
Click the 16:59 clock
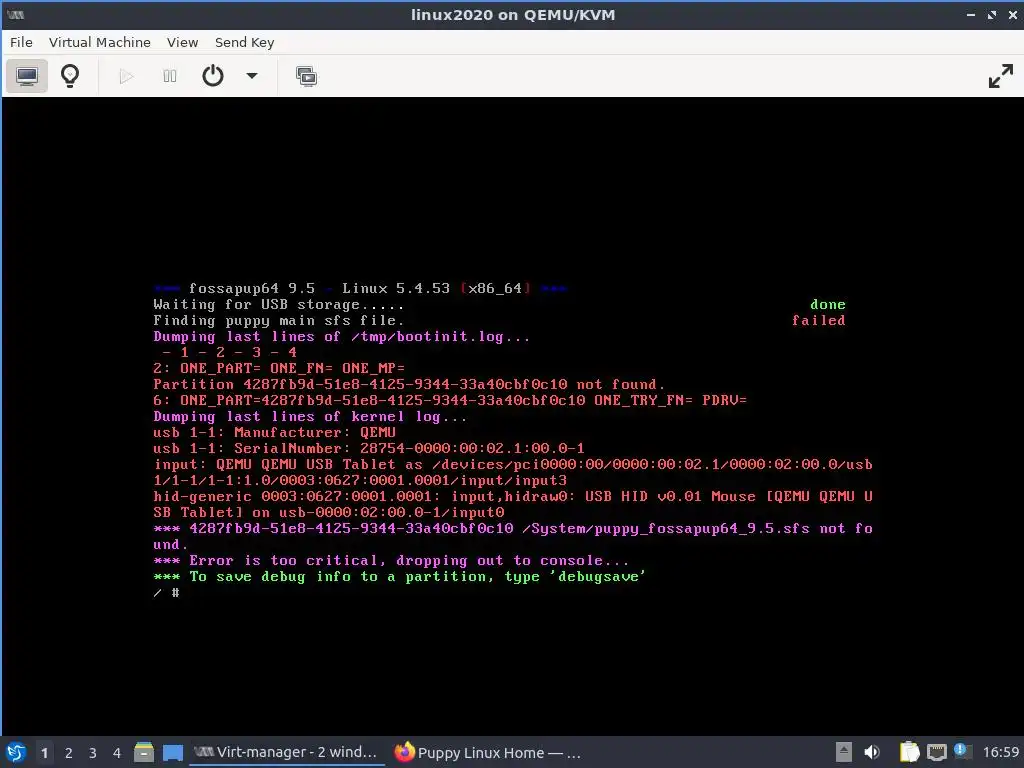1000,752
